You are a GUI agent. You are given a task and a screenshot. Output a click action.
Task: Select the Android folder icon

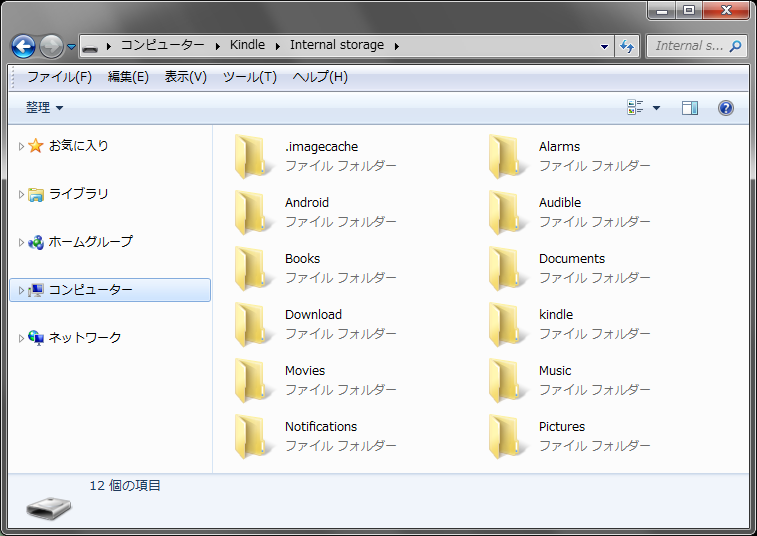click(249, 211)
